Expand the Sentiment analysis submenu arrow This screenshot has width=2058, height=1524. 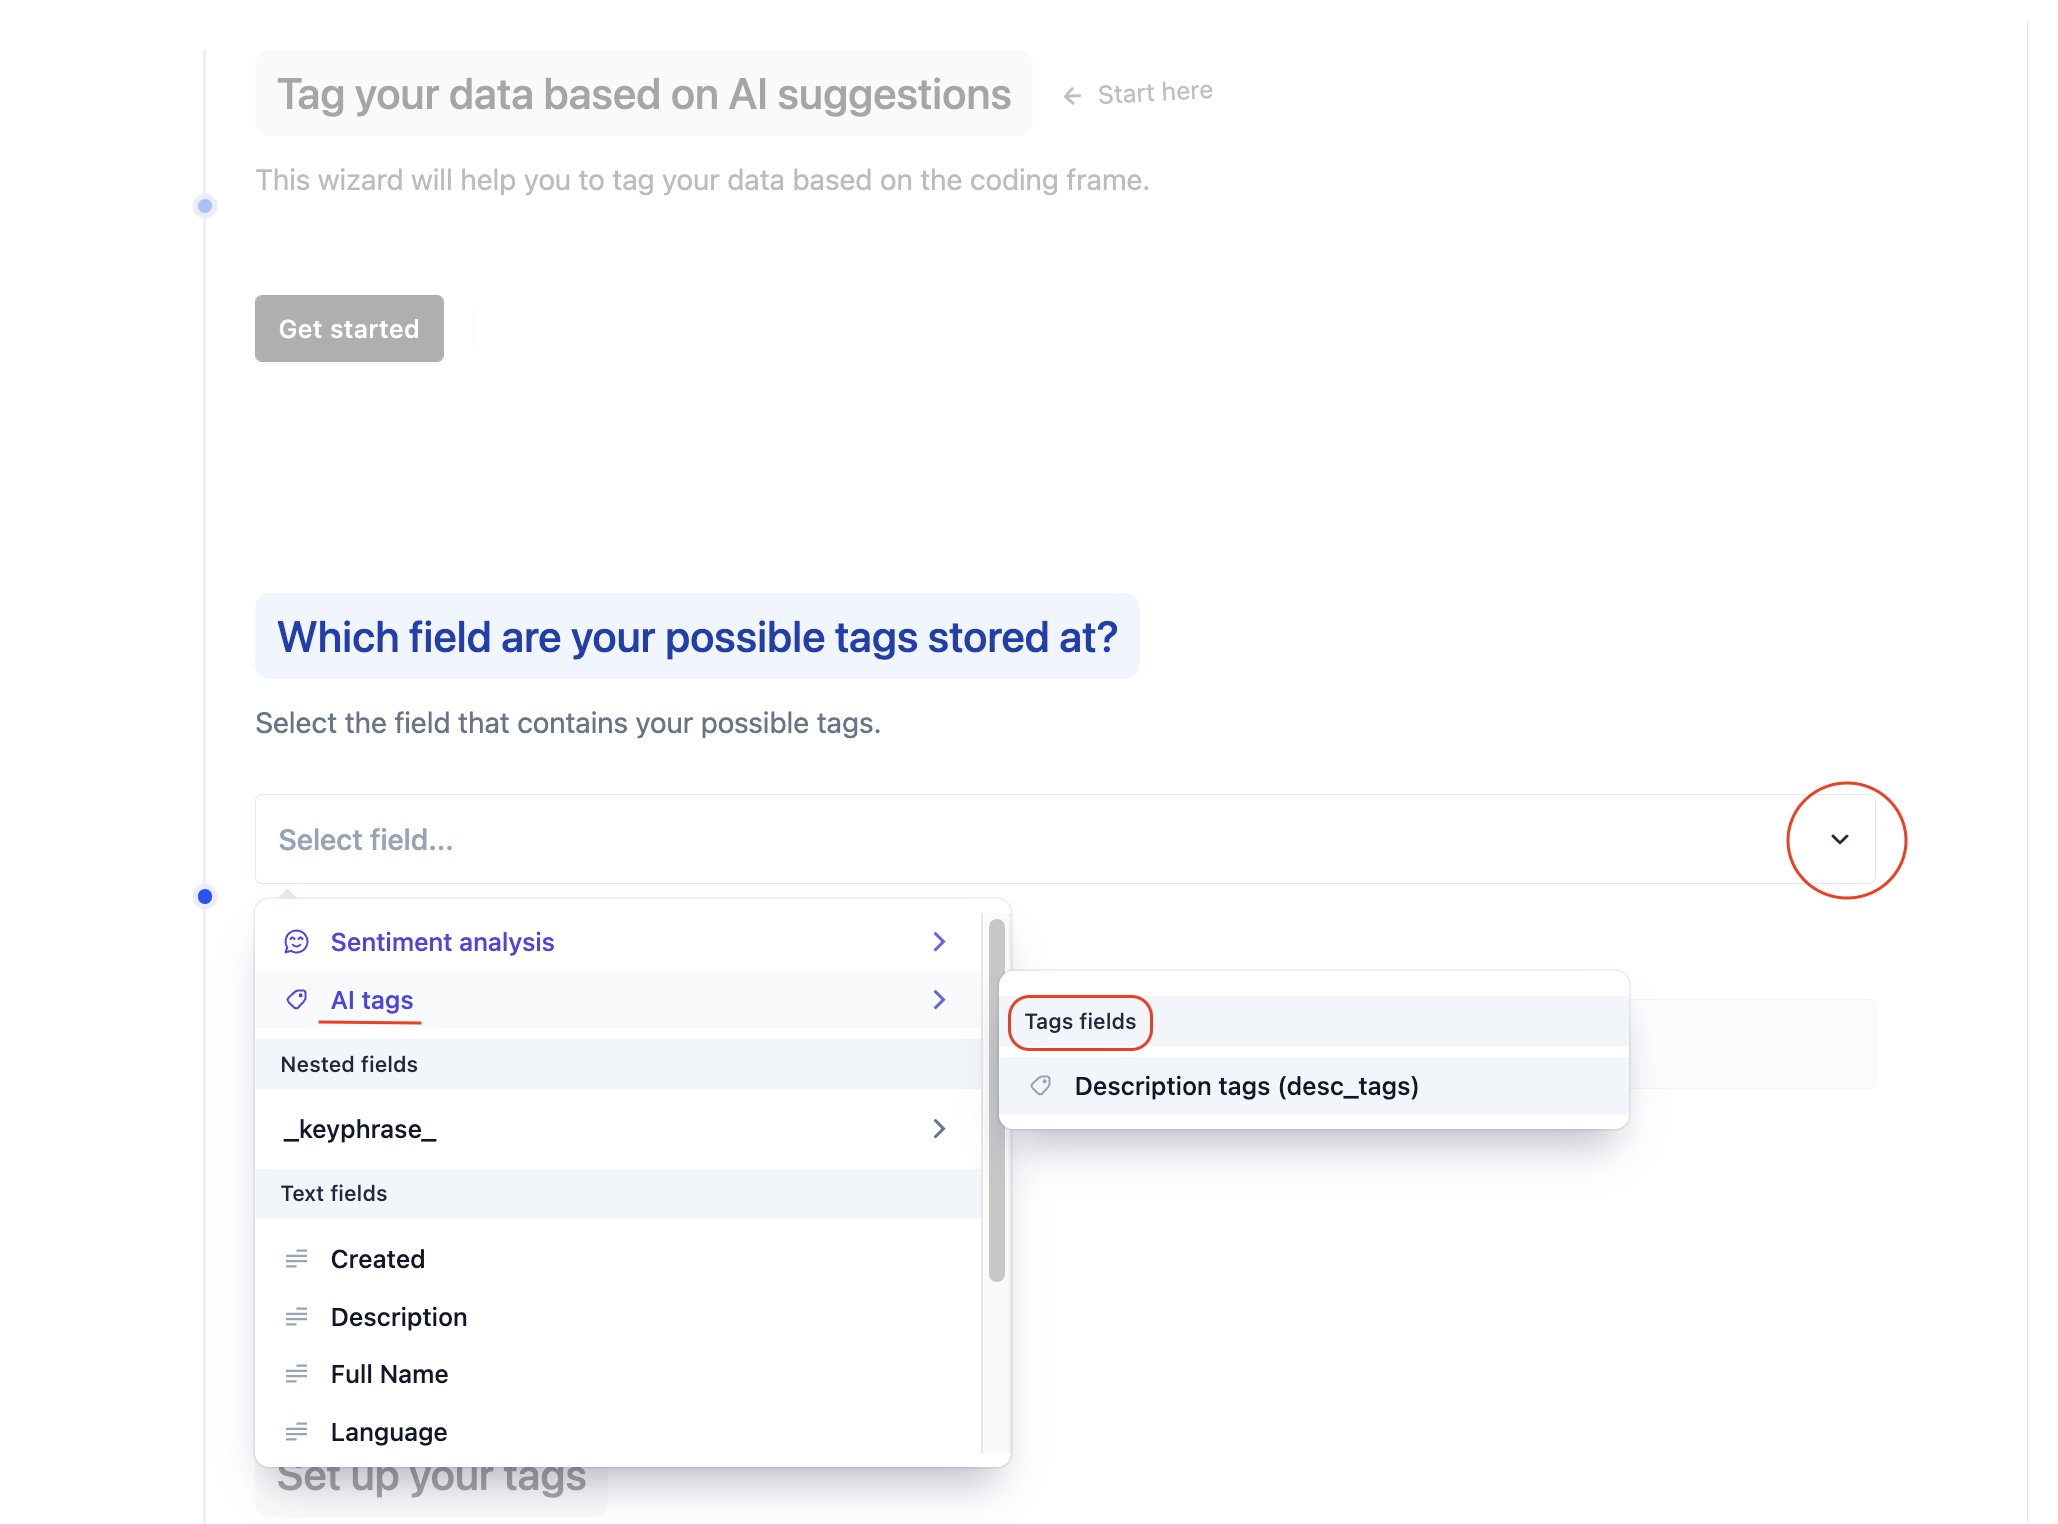click(939, 942)
